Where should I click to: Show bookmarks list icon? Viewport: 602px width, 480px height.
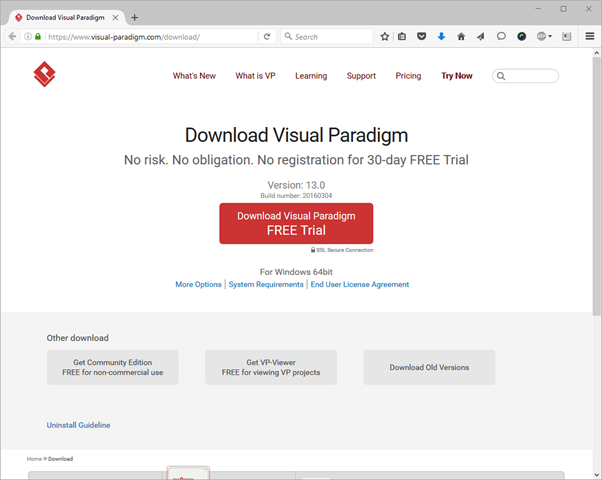point(402,36)
